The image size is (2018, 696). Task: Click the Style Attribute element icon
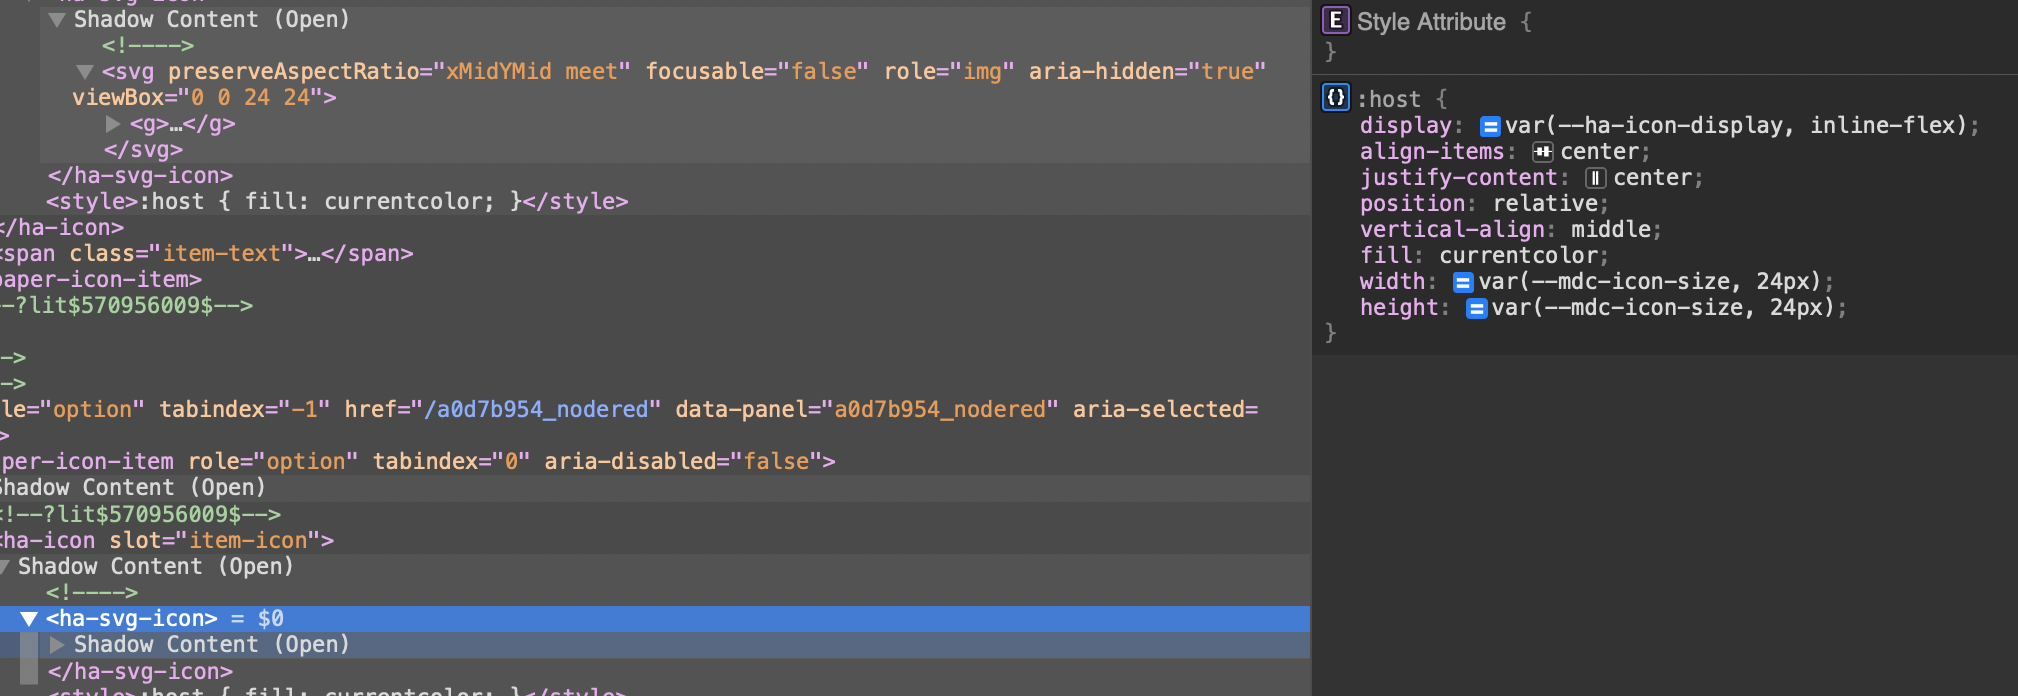[x=1335, y=21]
